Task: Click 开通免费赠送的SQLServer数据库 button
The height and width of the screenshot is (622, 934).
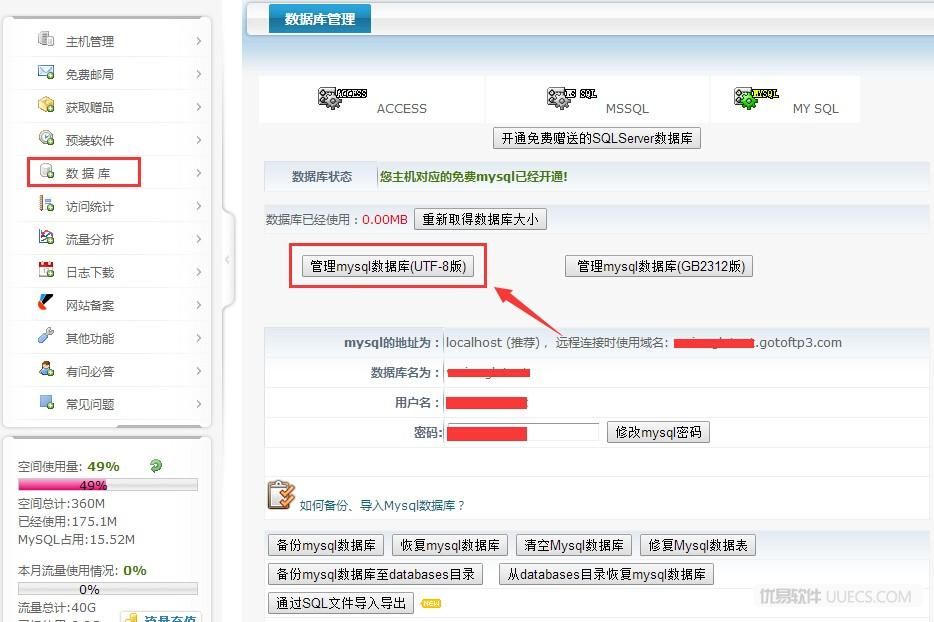Action: (x=597, y=138)
